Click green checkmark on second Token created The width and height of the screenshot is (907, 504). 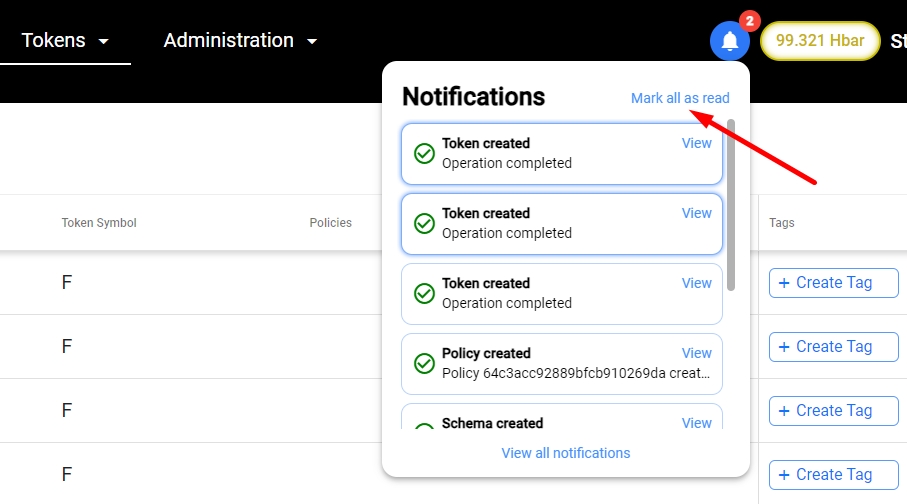[424, 223]
